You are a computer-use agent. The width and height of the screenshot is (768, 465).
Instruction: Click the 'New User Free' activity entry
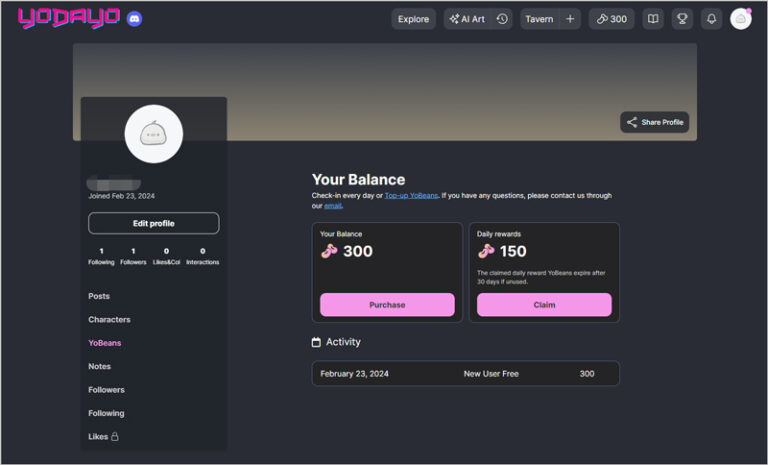491,374
